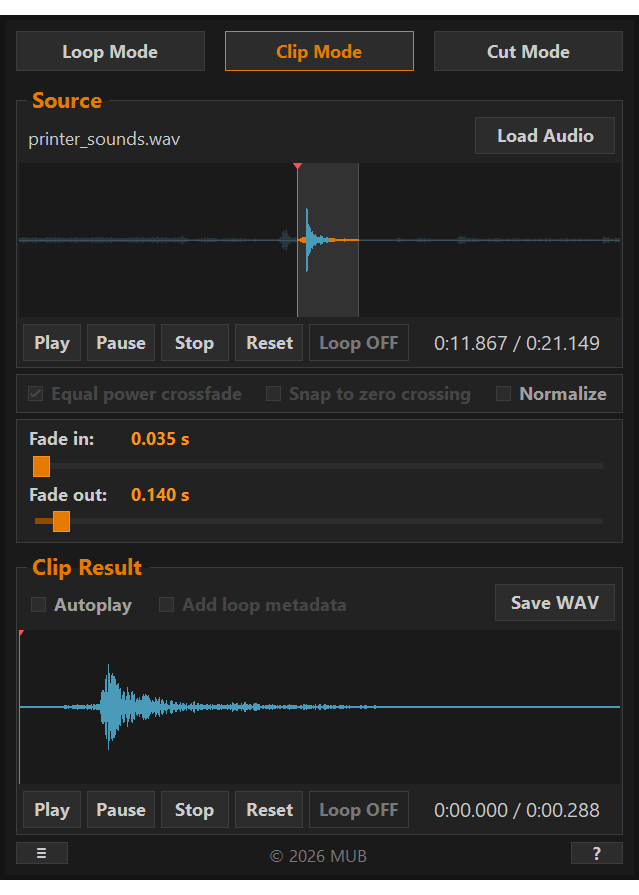Click the Clip Result playhead marker
639x895 pixels.
click(x=21, y=634)
